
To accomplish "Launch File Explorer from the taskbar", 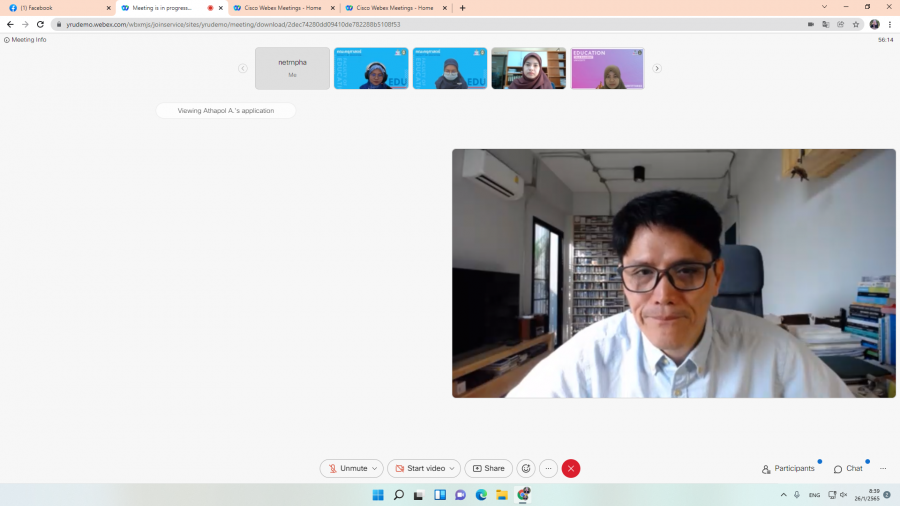I will 502,495.
